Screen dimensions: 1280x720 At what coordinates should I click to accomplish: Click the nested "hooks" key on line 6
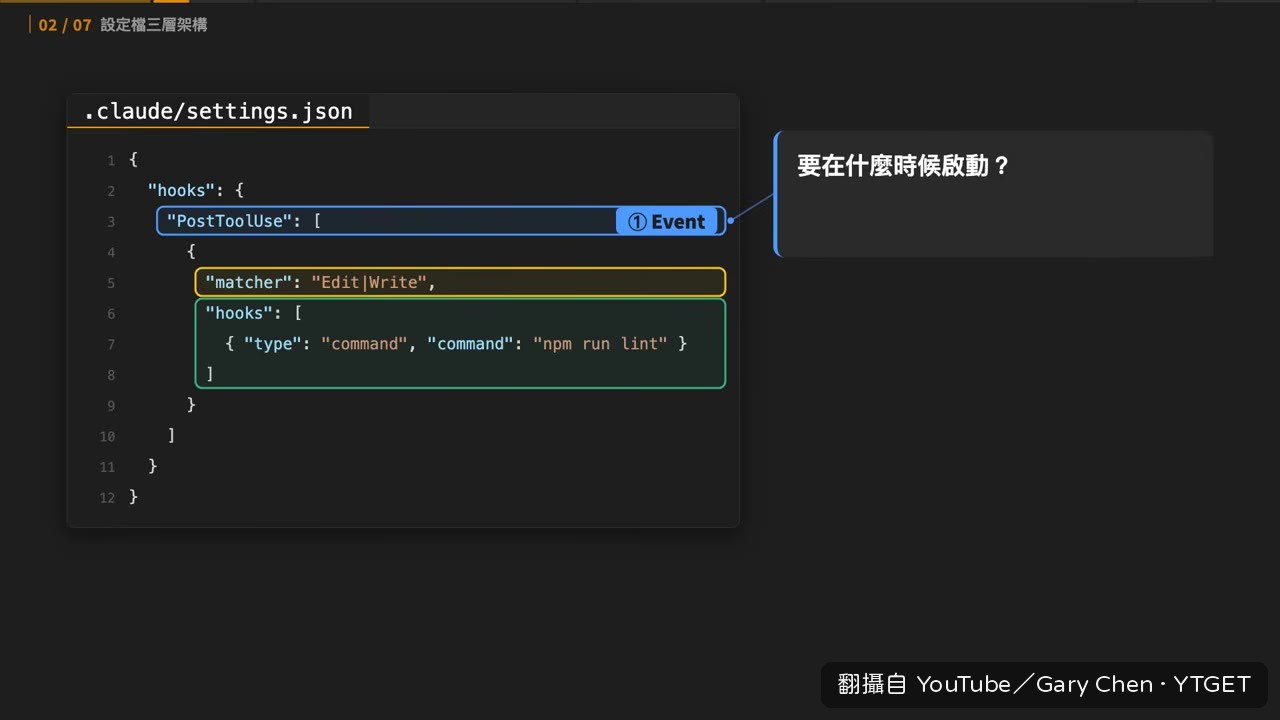pos(239,313)
